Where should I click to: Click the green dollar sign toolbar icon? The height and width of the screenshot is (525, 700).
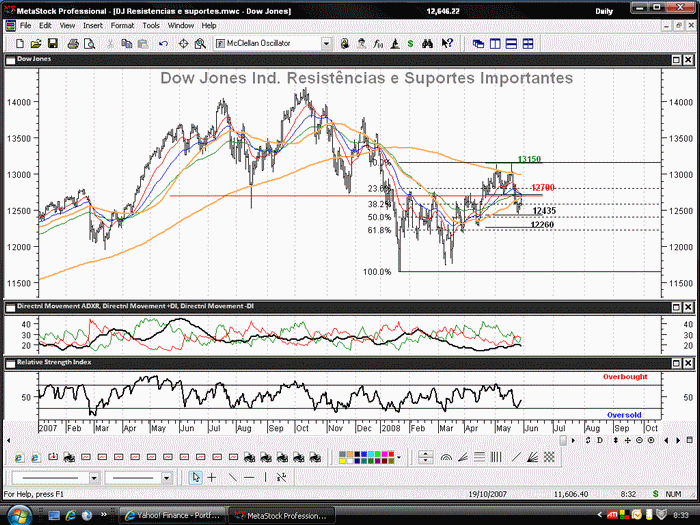pyautogui.click(x=411, y=44)
